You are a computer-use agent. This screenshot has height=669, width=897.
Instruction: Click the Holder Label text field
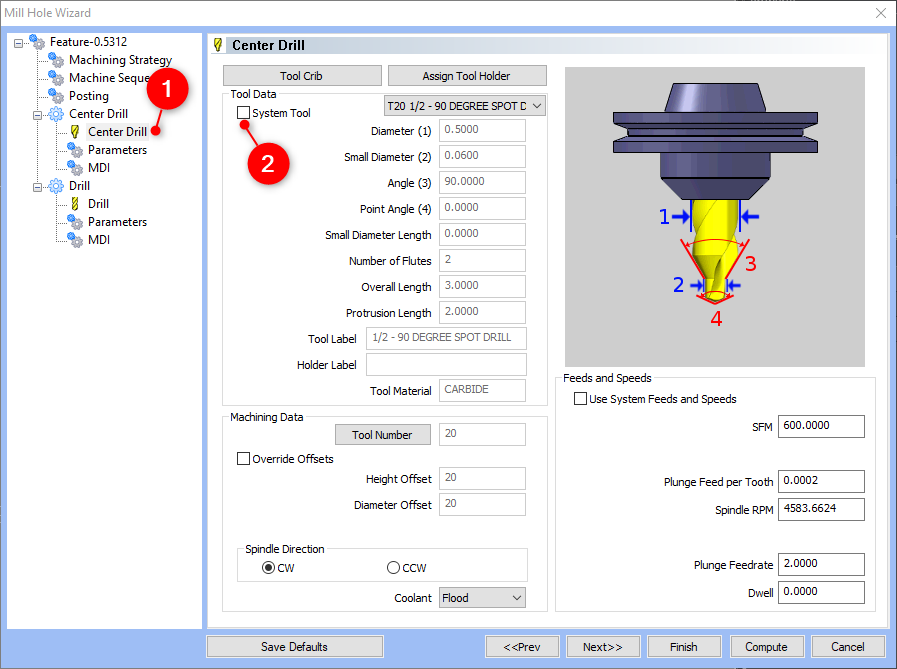(x=446, y=365)
